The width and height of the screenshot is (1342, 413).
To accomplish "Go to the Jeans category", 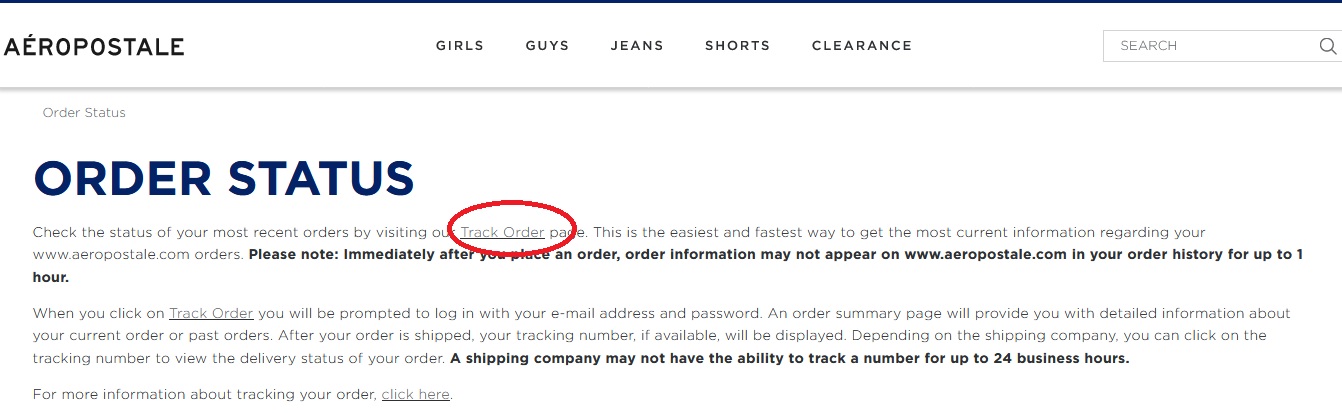I will (x=637, y=46).
